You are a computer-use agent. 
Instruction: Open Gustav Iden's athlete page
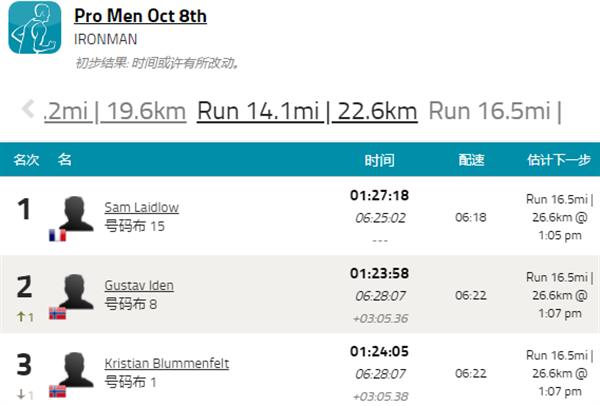(138, 285)
